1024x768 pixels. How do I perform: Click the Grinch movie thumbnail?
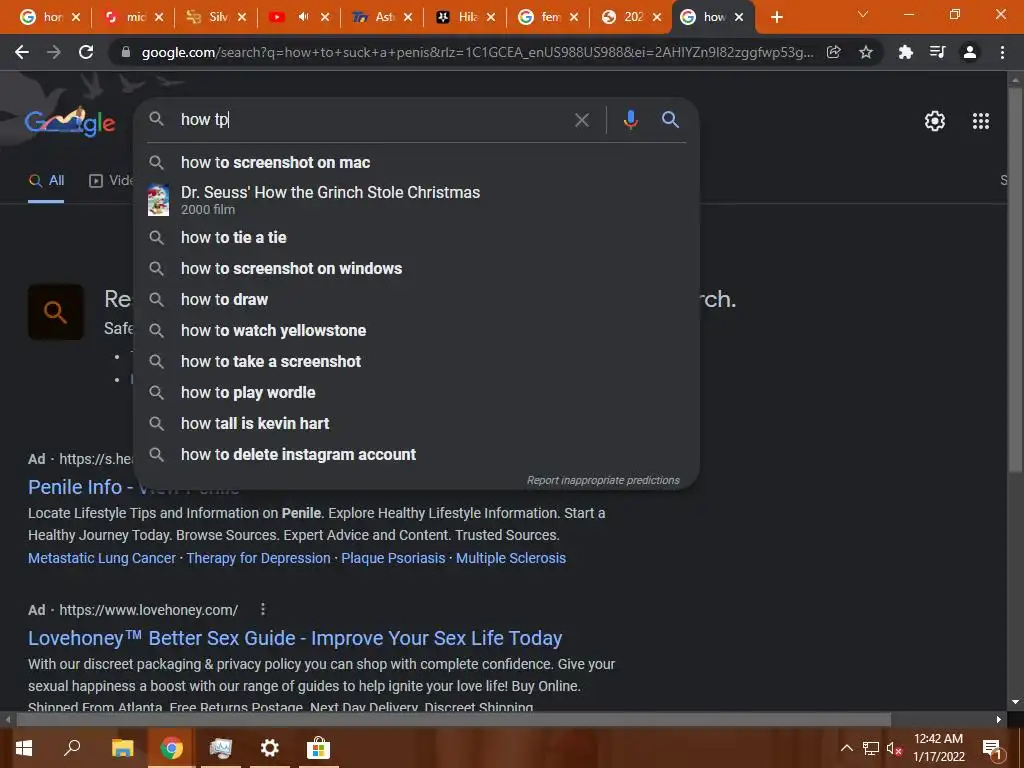158,200
